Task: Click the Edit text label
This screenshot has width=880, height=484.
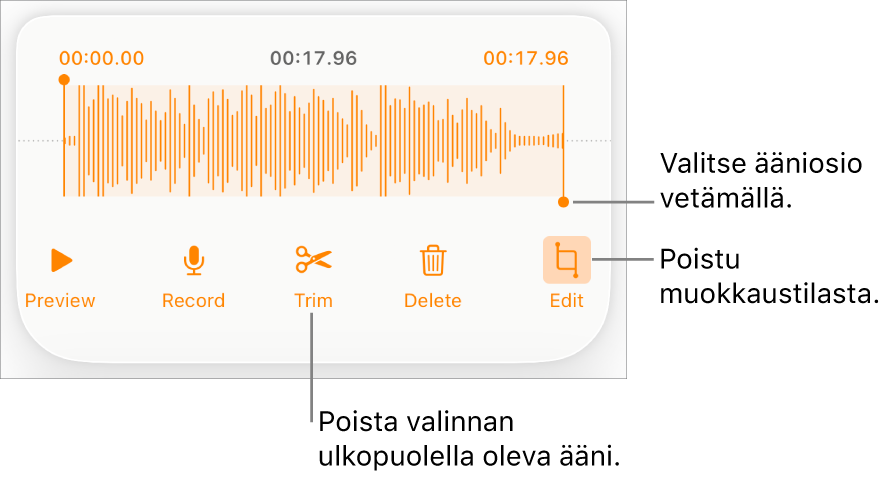Action: tap(566, 300)
